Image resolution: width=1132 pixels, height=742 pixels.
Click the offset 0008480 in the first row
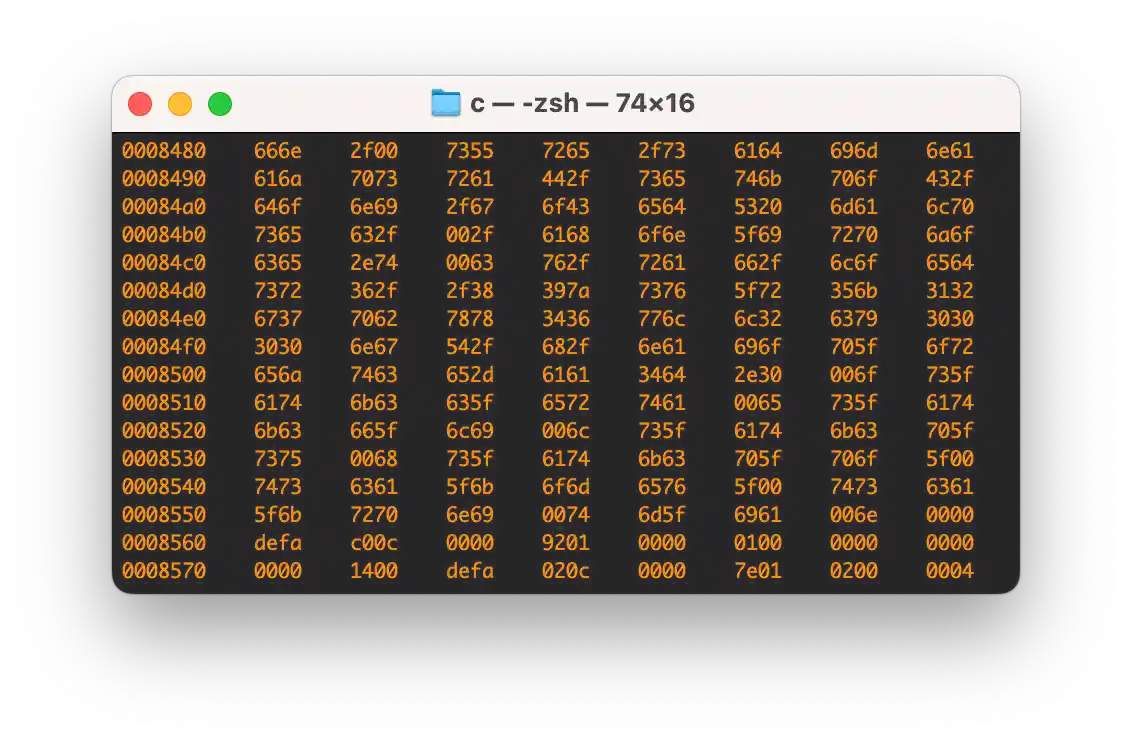tap(164, 151)
